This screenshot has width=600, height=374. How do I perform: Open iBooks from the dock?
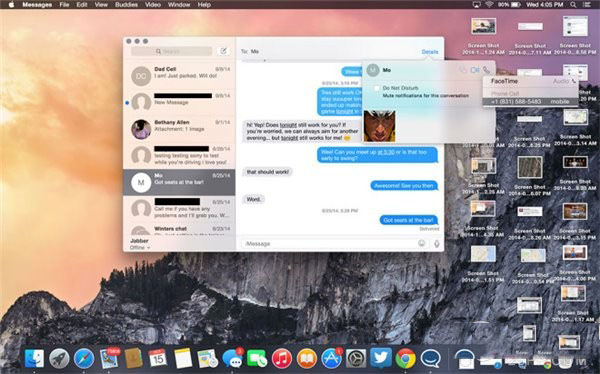(x=307, y=359)
